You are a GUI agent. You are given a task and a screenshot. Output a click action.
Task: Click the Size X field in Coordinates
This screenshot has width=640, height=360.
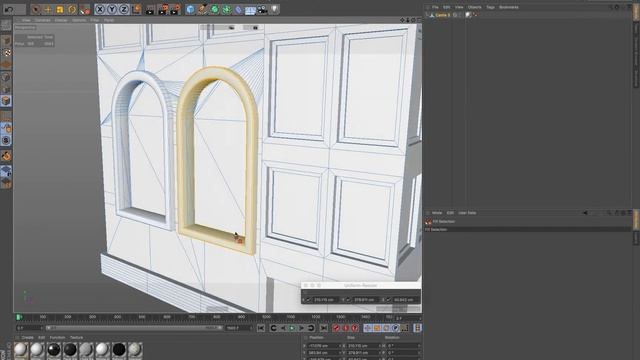pyautogui.click(x=363, y=346)
